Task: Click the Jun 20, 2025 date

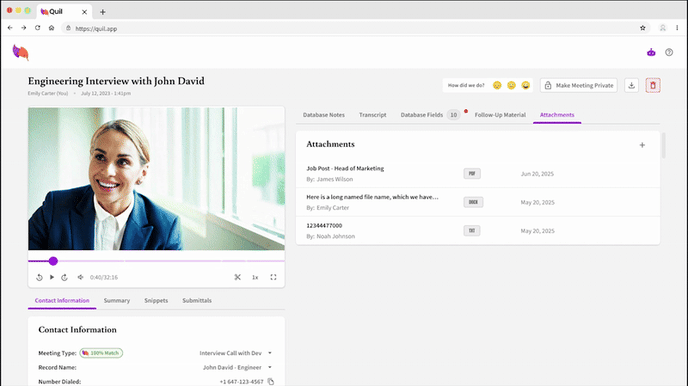Action: point(537,174)
